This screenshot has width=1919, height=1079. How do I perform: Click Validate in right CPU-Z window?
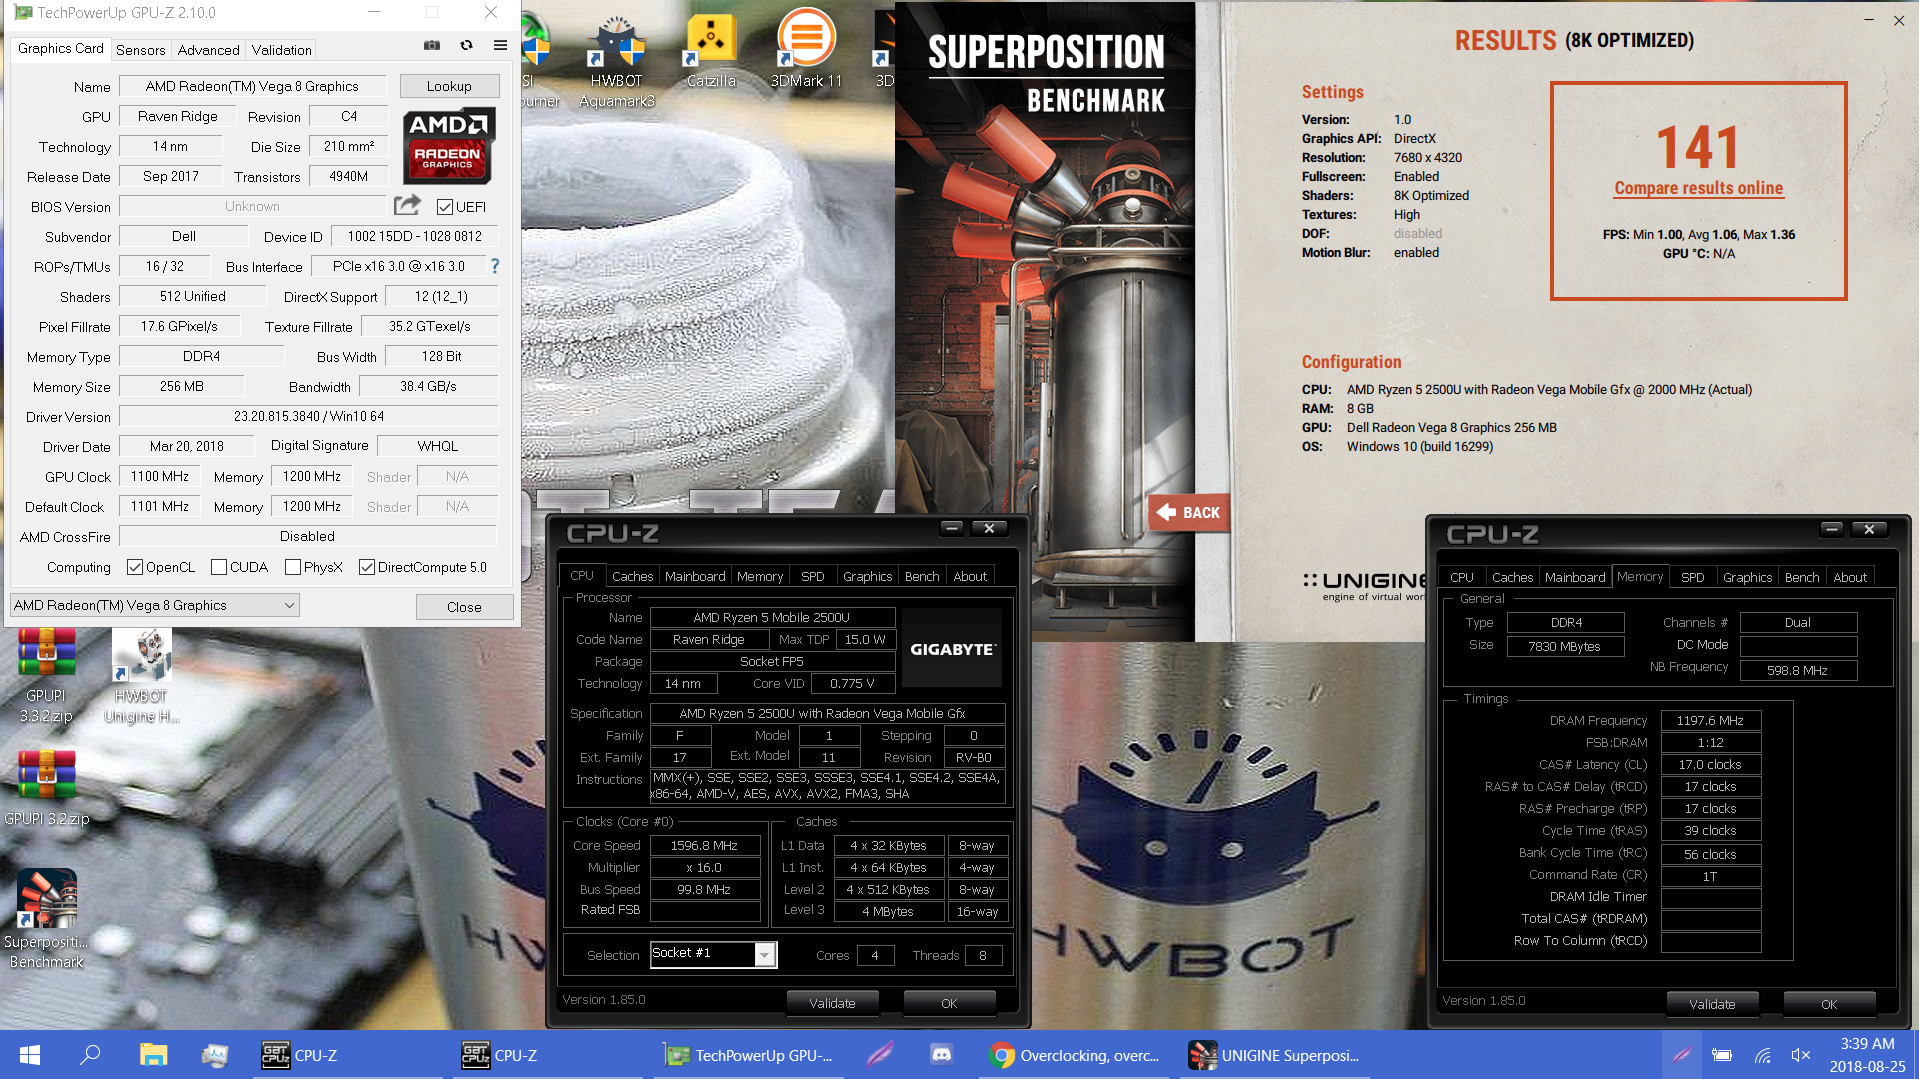click(x=1712, y=1004)
